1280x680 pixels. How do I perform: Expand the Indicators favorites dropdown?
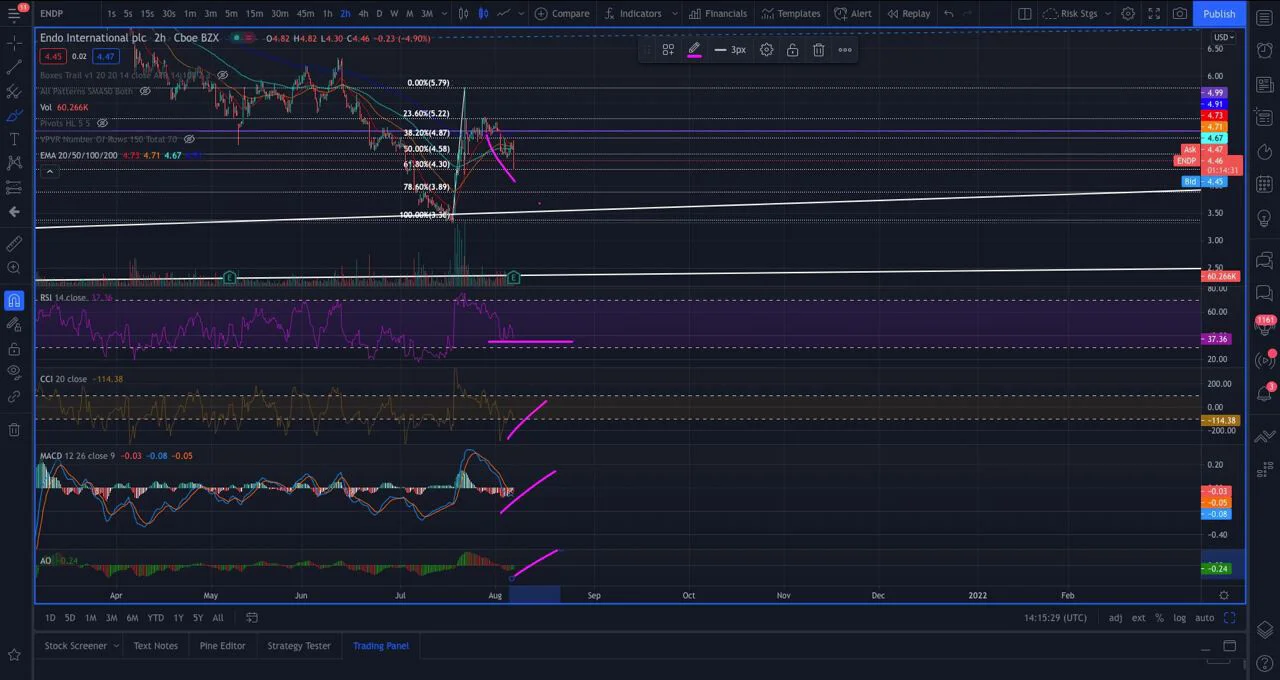[674, 13]
